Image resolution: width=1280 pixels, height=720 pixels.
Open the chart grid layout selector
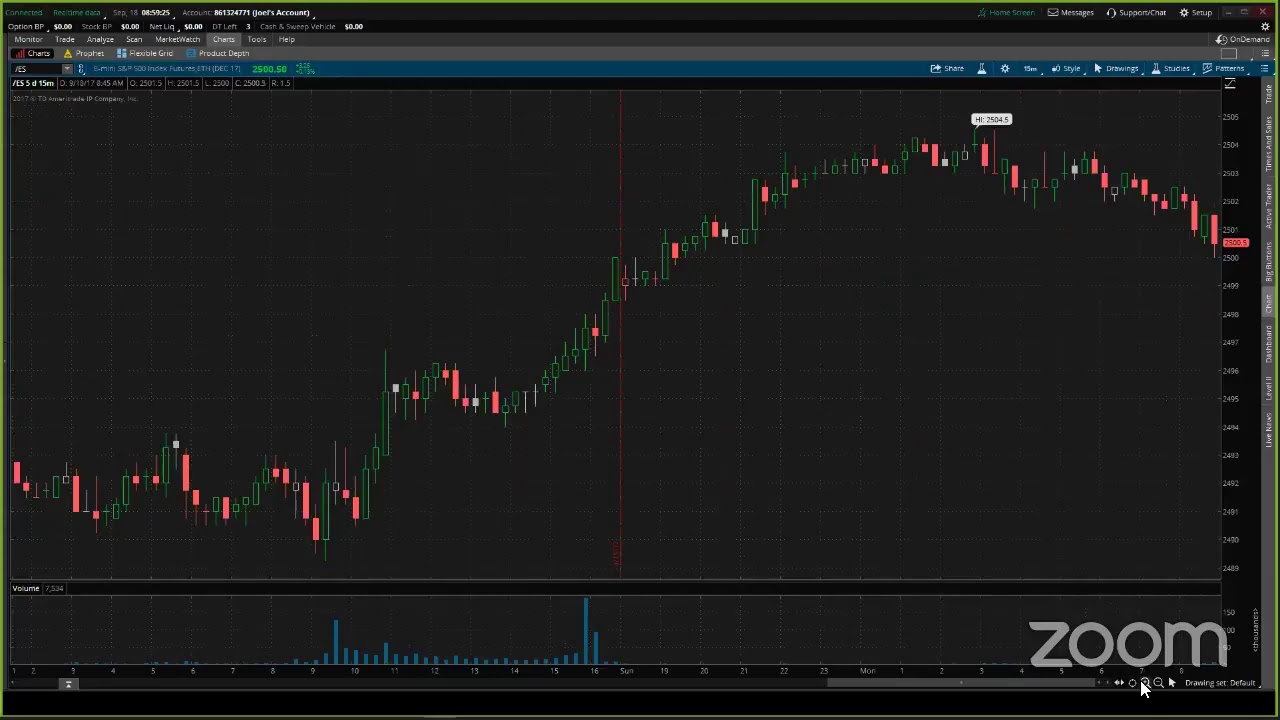point(1231,53)
